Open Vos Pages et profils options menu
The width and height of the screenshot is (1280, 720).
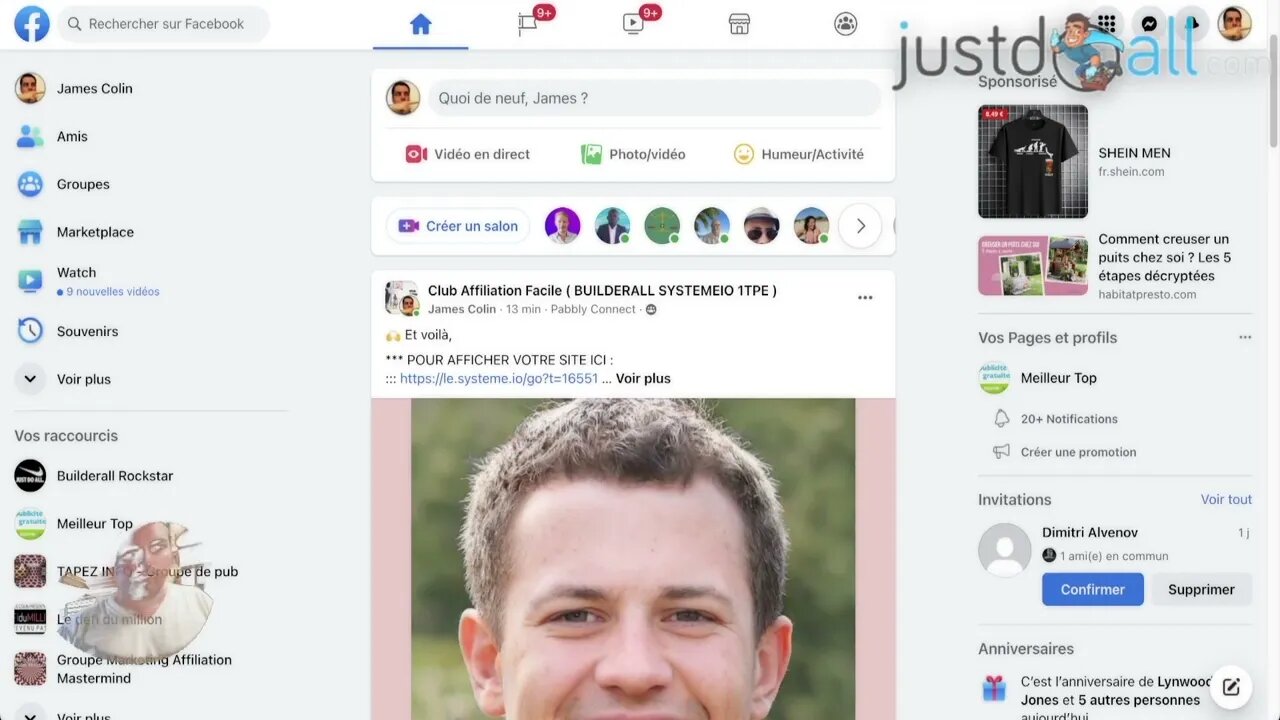[1245, 337]
